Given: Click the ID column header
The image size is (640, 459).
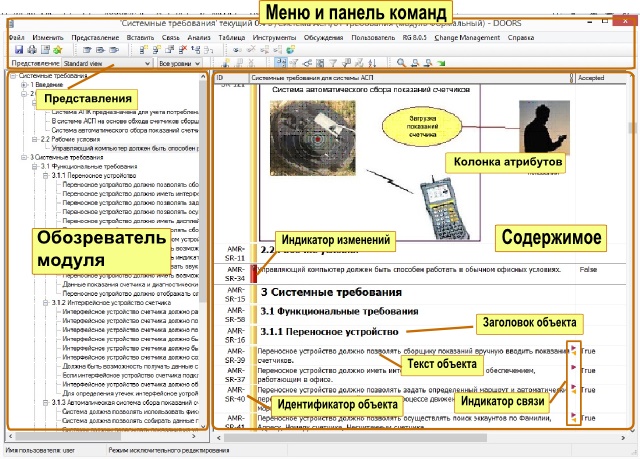Looking at the screenshot, I should tap(231, 78).
